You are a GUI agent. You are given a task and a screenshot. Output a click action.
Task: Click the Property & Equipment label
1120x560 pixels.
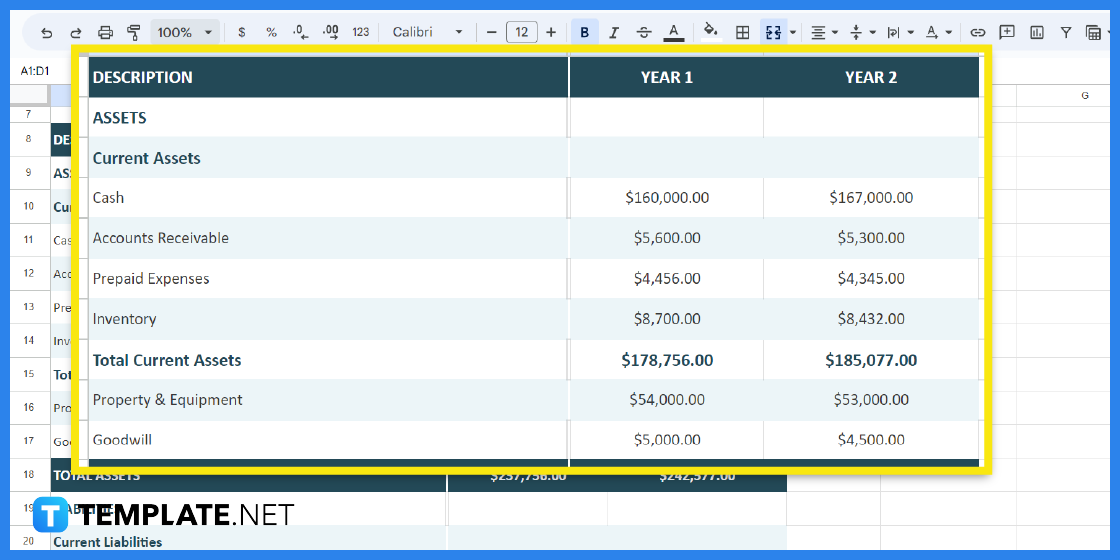pos(168,400)
